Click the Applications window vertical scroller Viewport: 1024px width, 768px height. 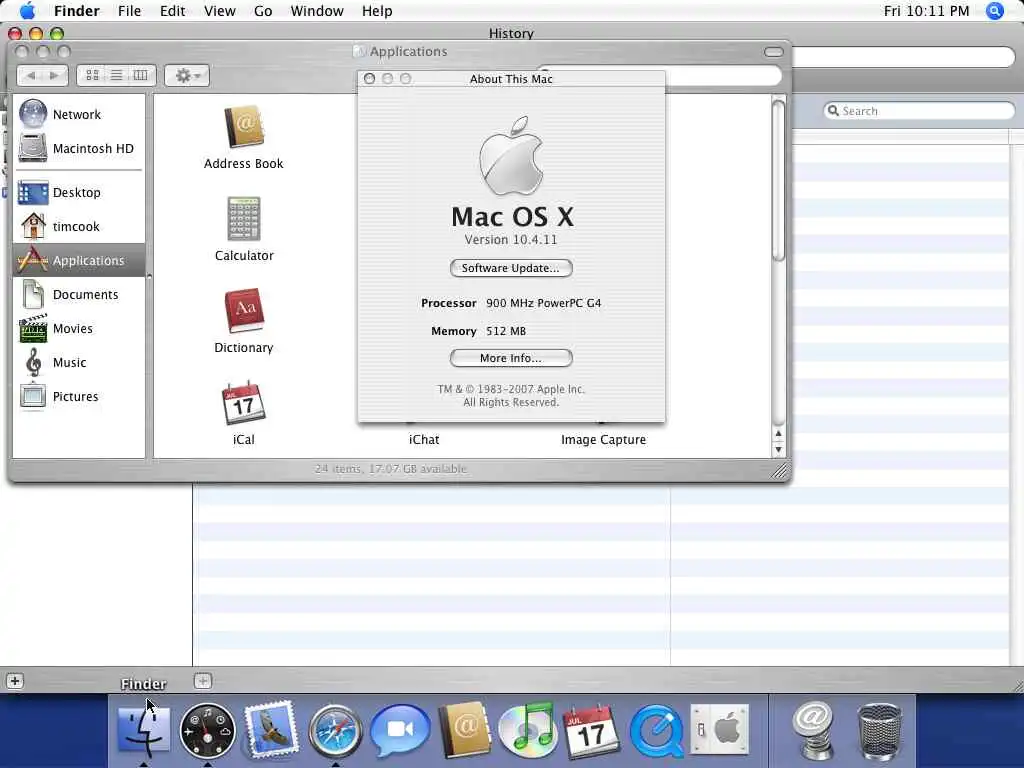pyautogui.click(x=778, y=181)
